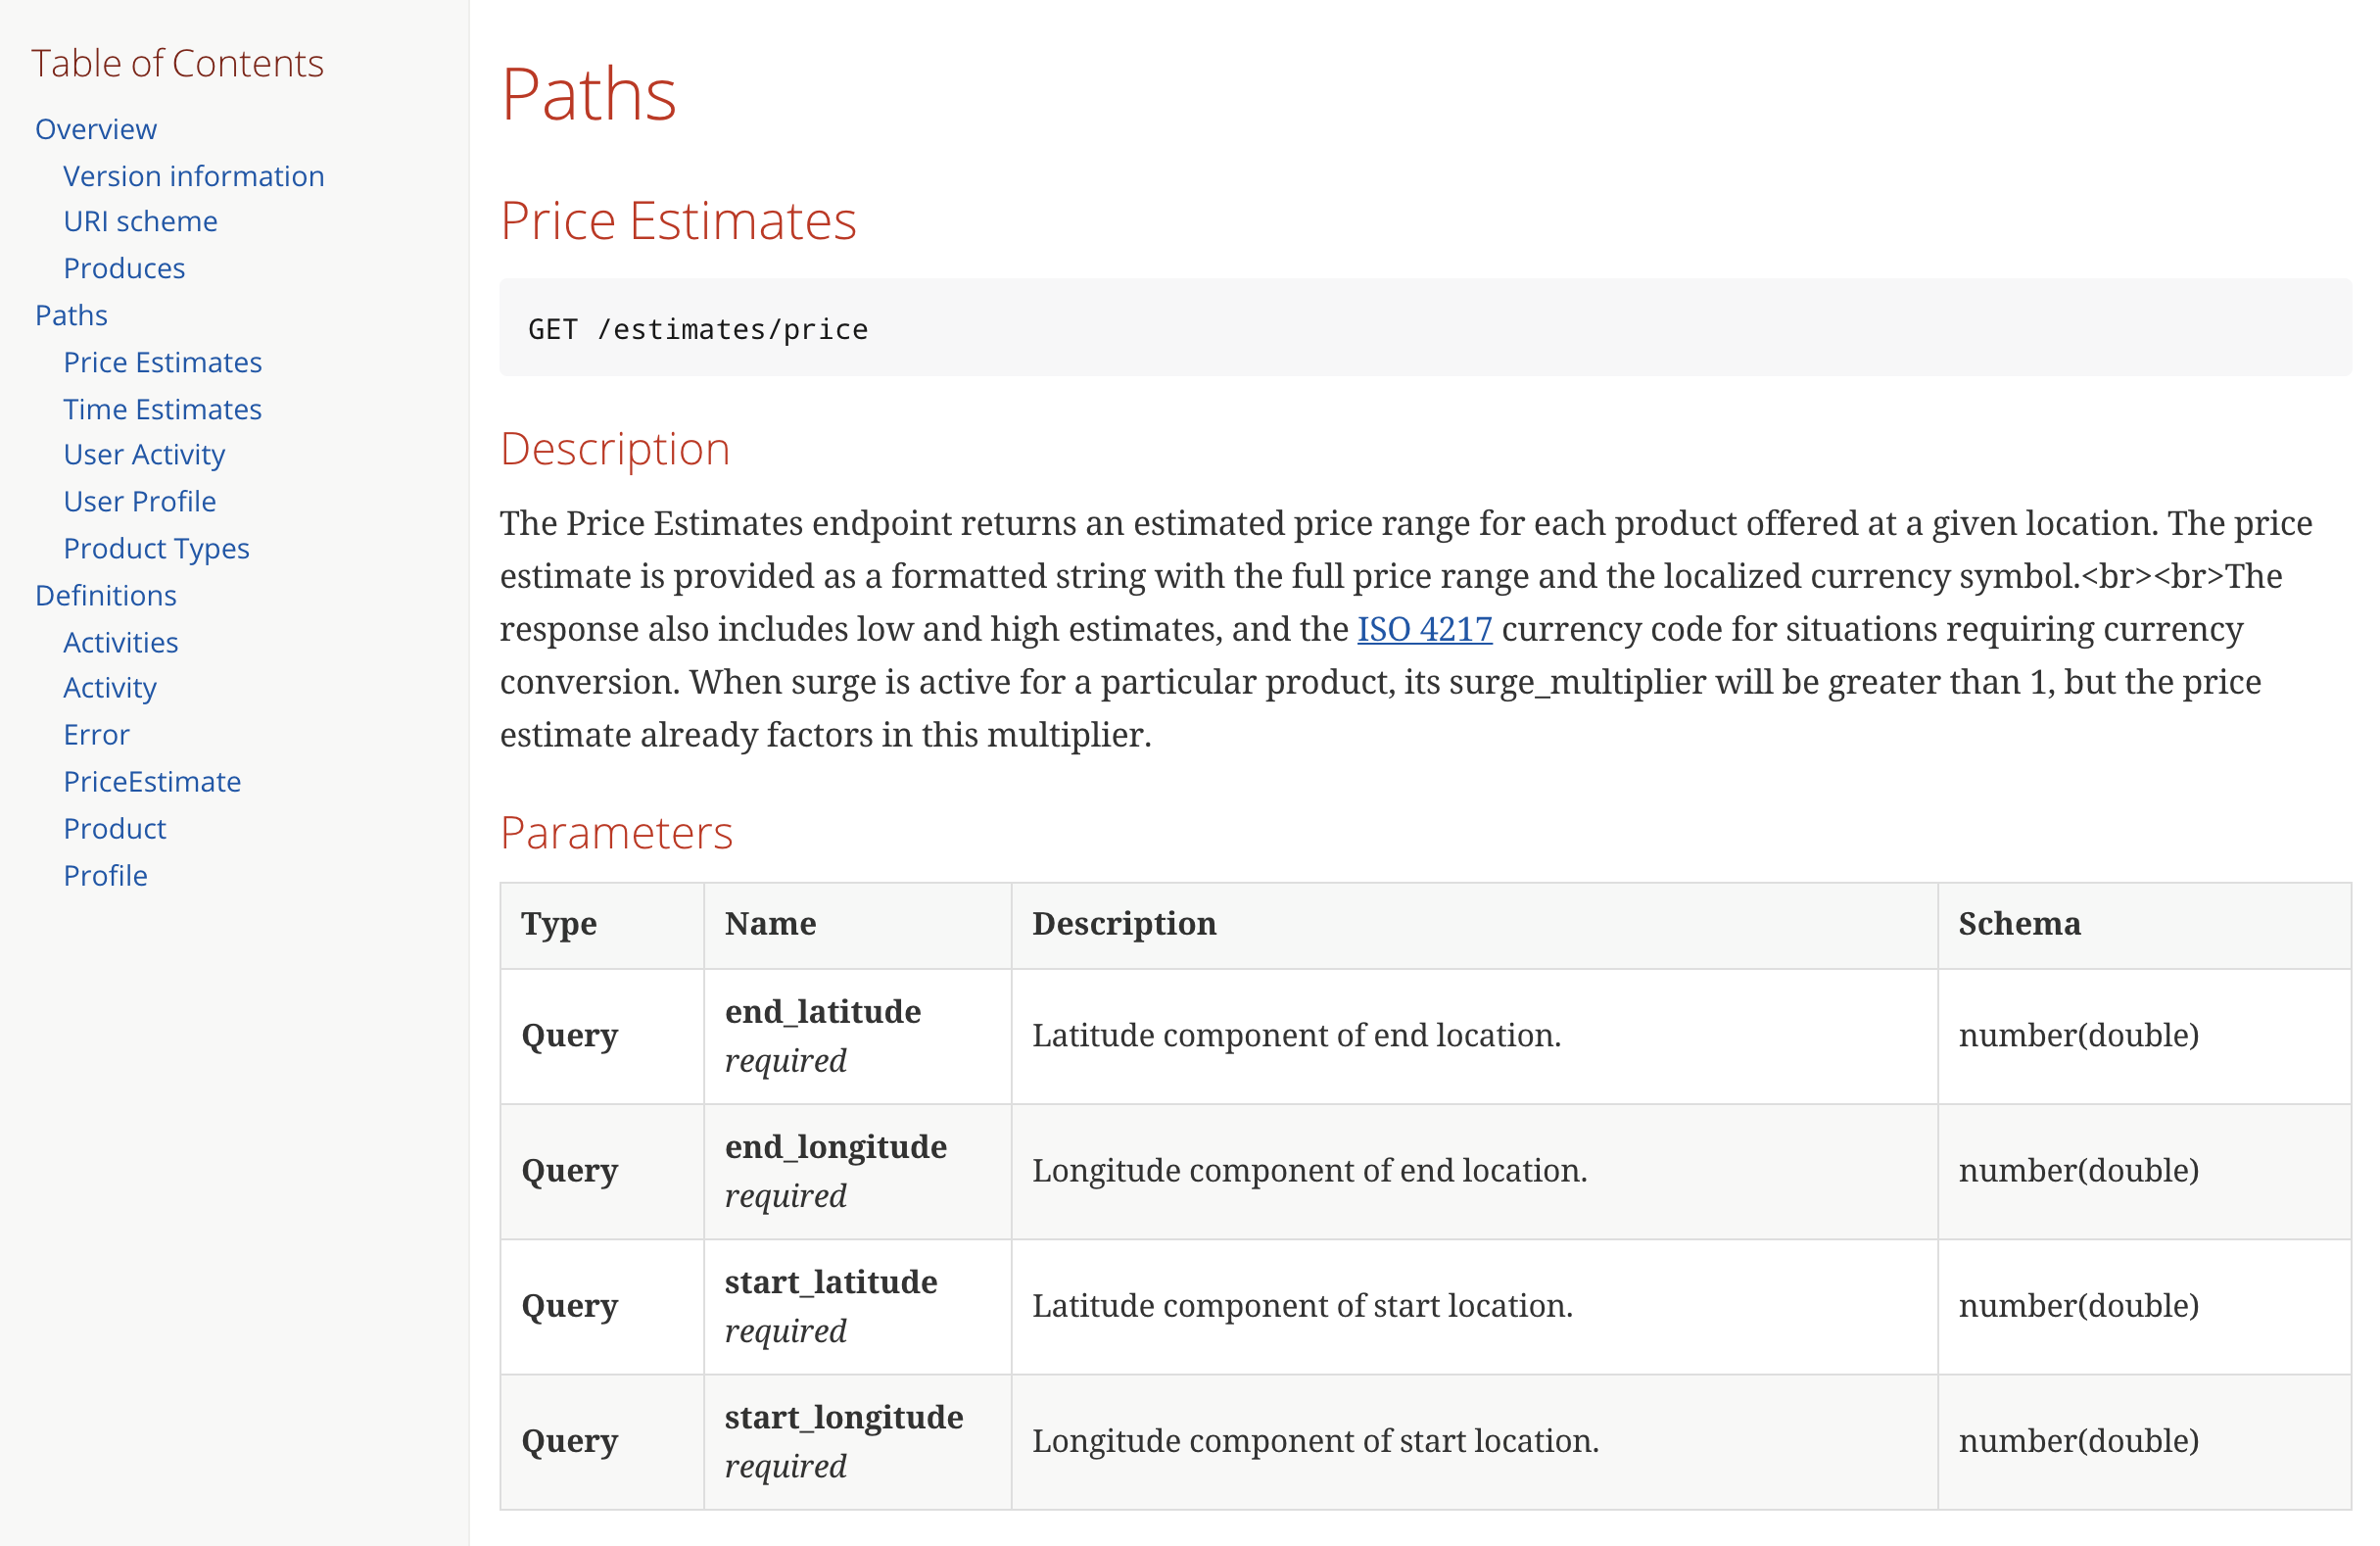Go to the Produces section
The width and height of the screenshot is (2380, 1546).
123,268
